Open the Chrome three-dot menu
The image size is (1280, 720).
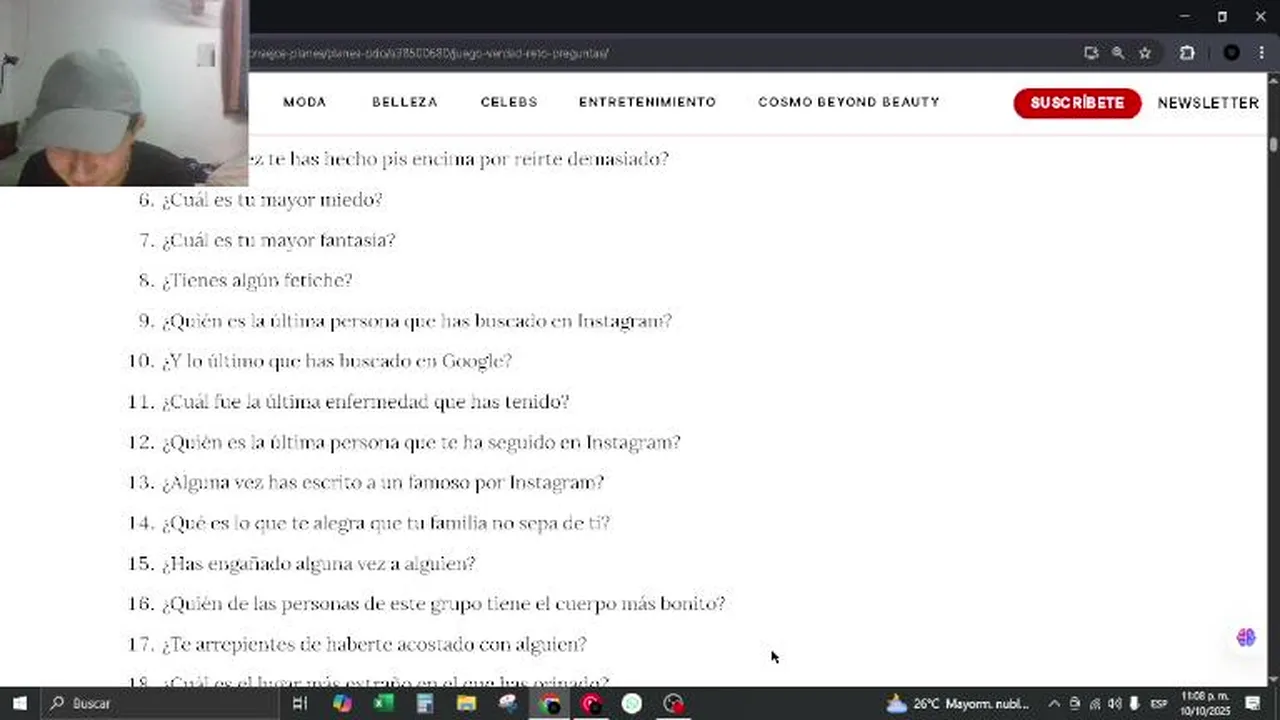coord(1261,53)
